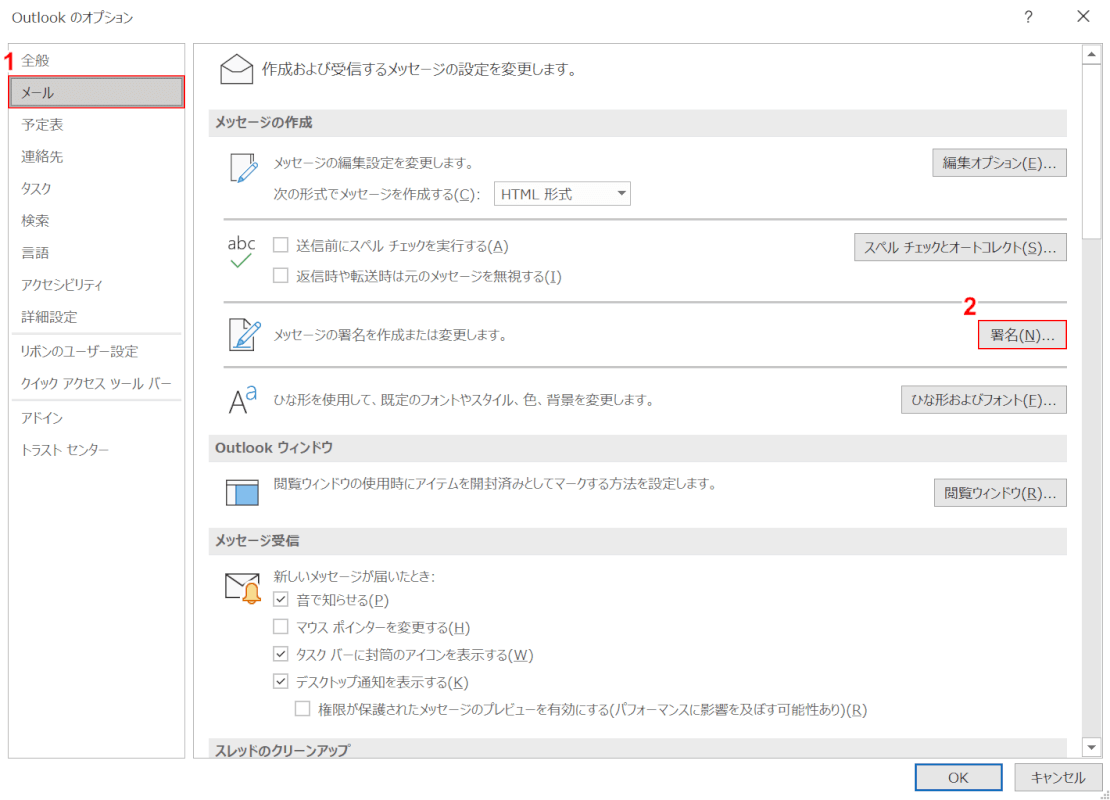The width and height of the screenshot is (1110, 800).
Task: Click 次の形式でメッセージを作成する(C): label
Action: point(377,194)
